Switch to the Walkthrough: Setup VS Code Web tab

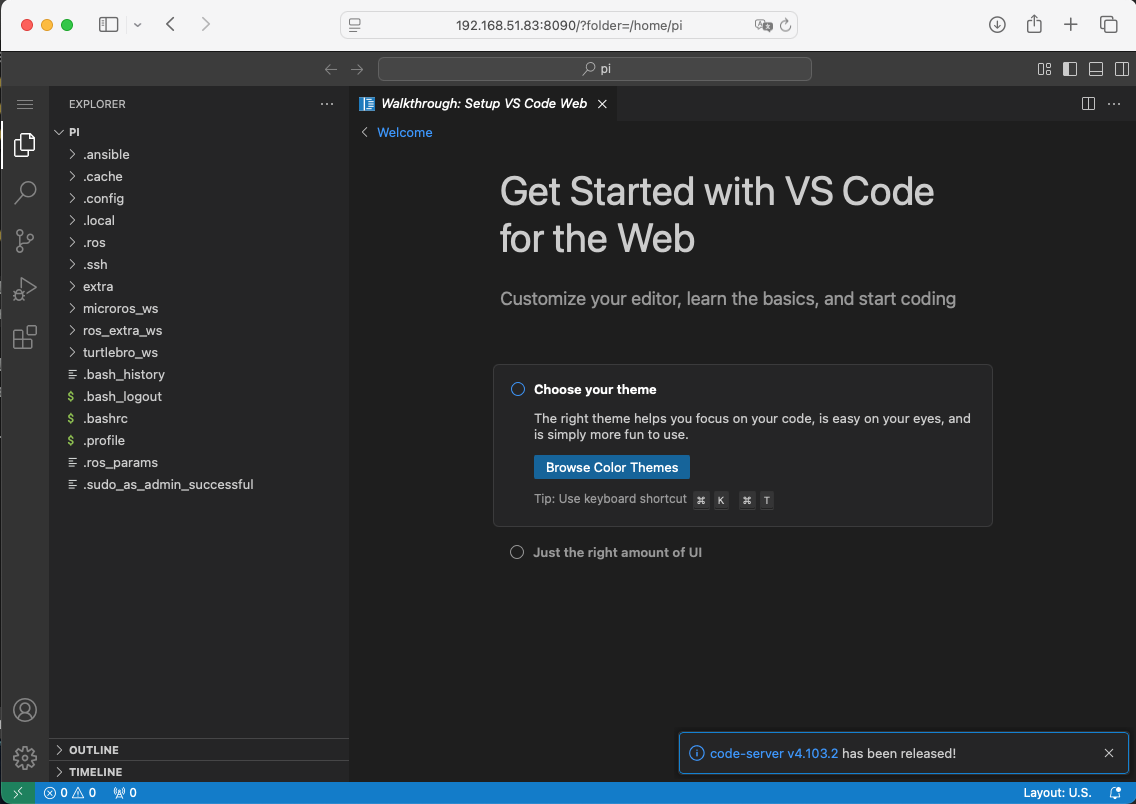click(483, 103)
